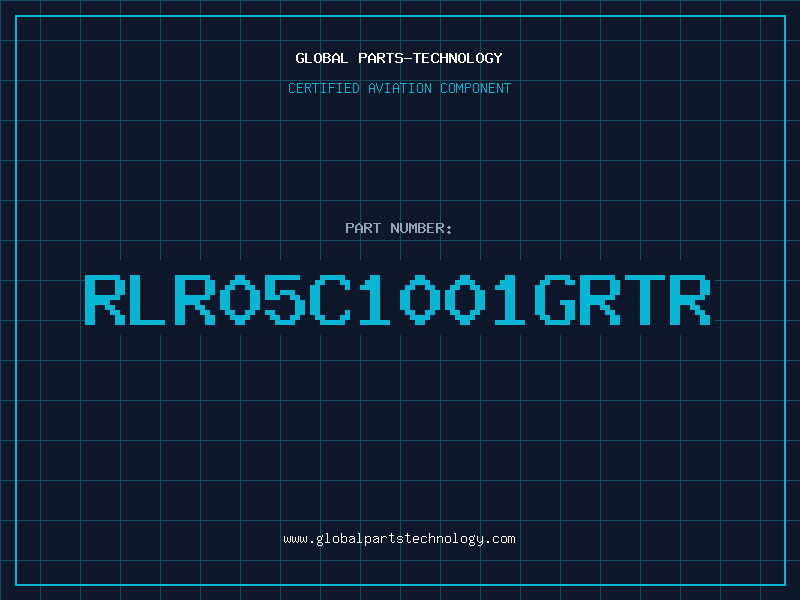
Task: Click the GLOBAL PARTS-TECHNOLOGY heading
Action: click(x=399, y=58)
